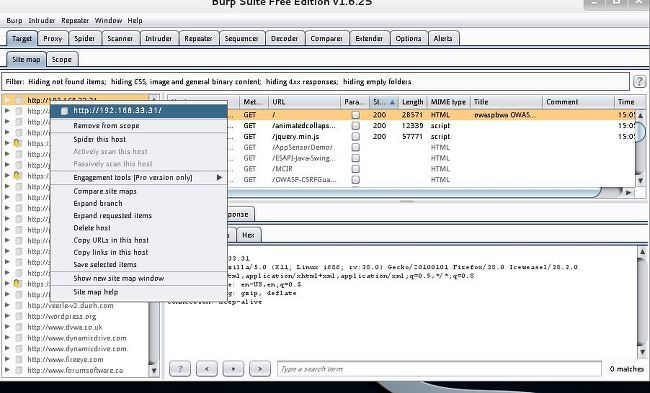Open Site map help entry

(139, 292)
